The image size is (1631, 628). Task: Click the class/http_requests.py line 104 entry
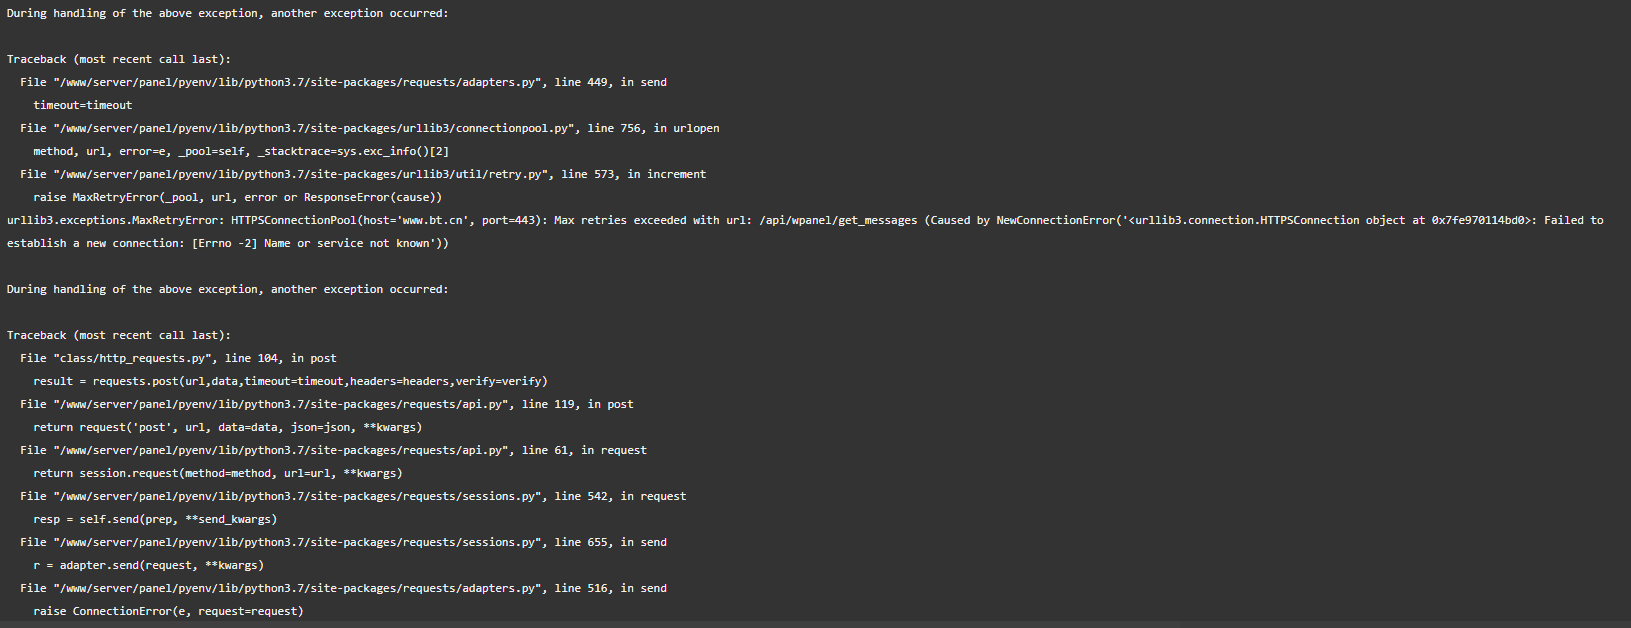[x=178, y=358]
